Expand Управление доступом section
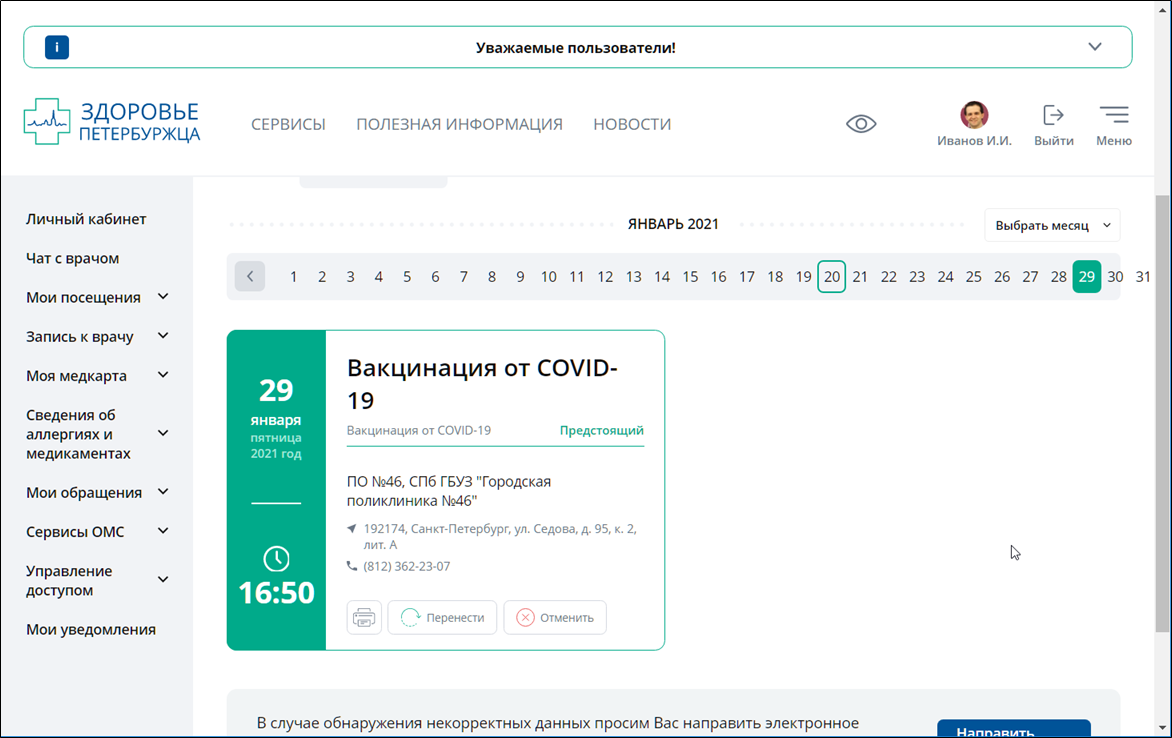 click(x=163, y=579)
